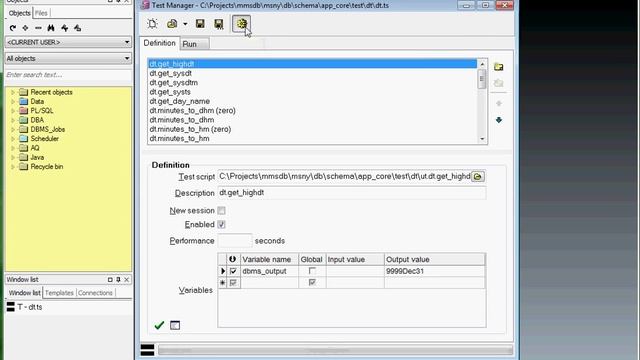
Task: Browse for test script with the open icon
Action: pos(478,176)
